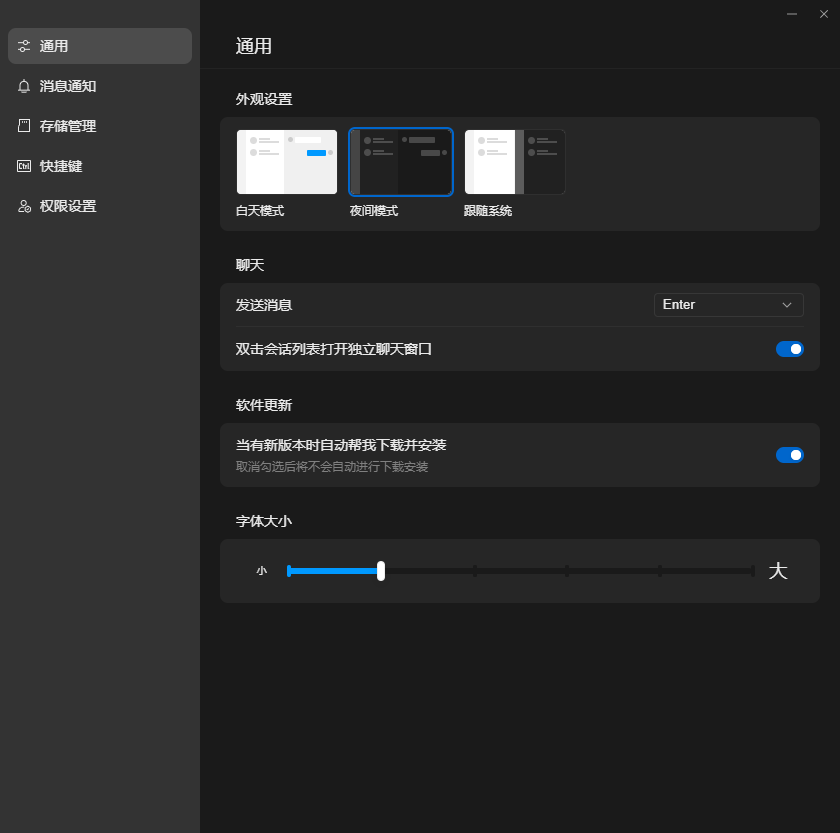Choose the 白天模式 label
The image size is (840, 833).
[260, 211]
